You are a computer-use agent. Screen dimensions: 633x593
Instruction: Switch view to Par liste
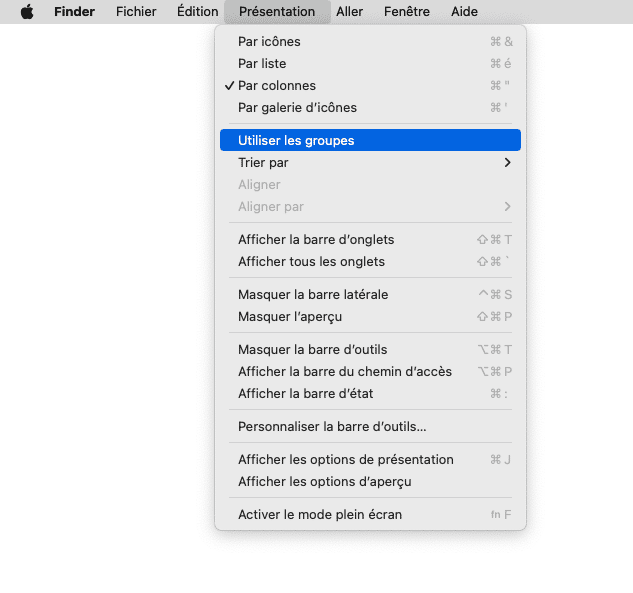(370, 63)
